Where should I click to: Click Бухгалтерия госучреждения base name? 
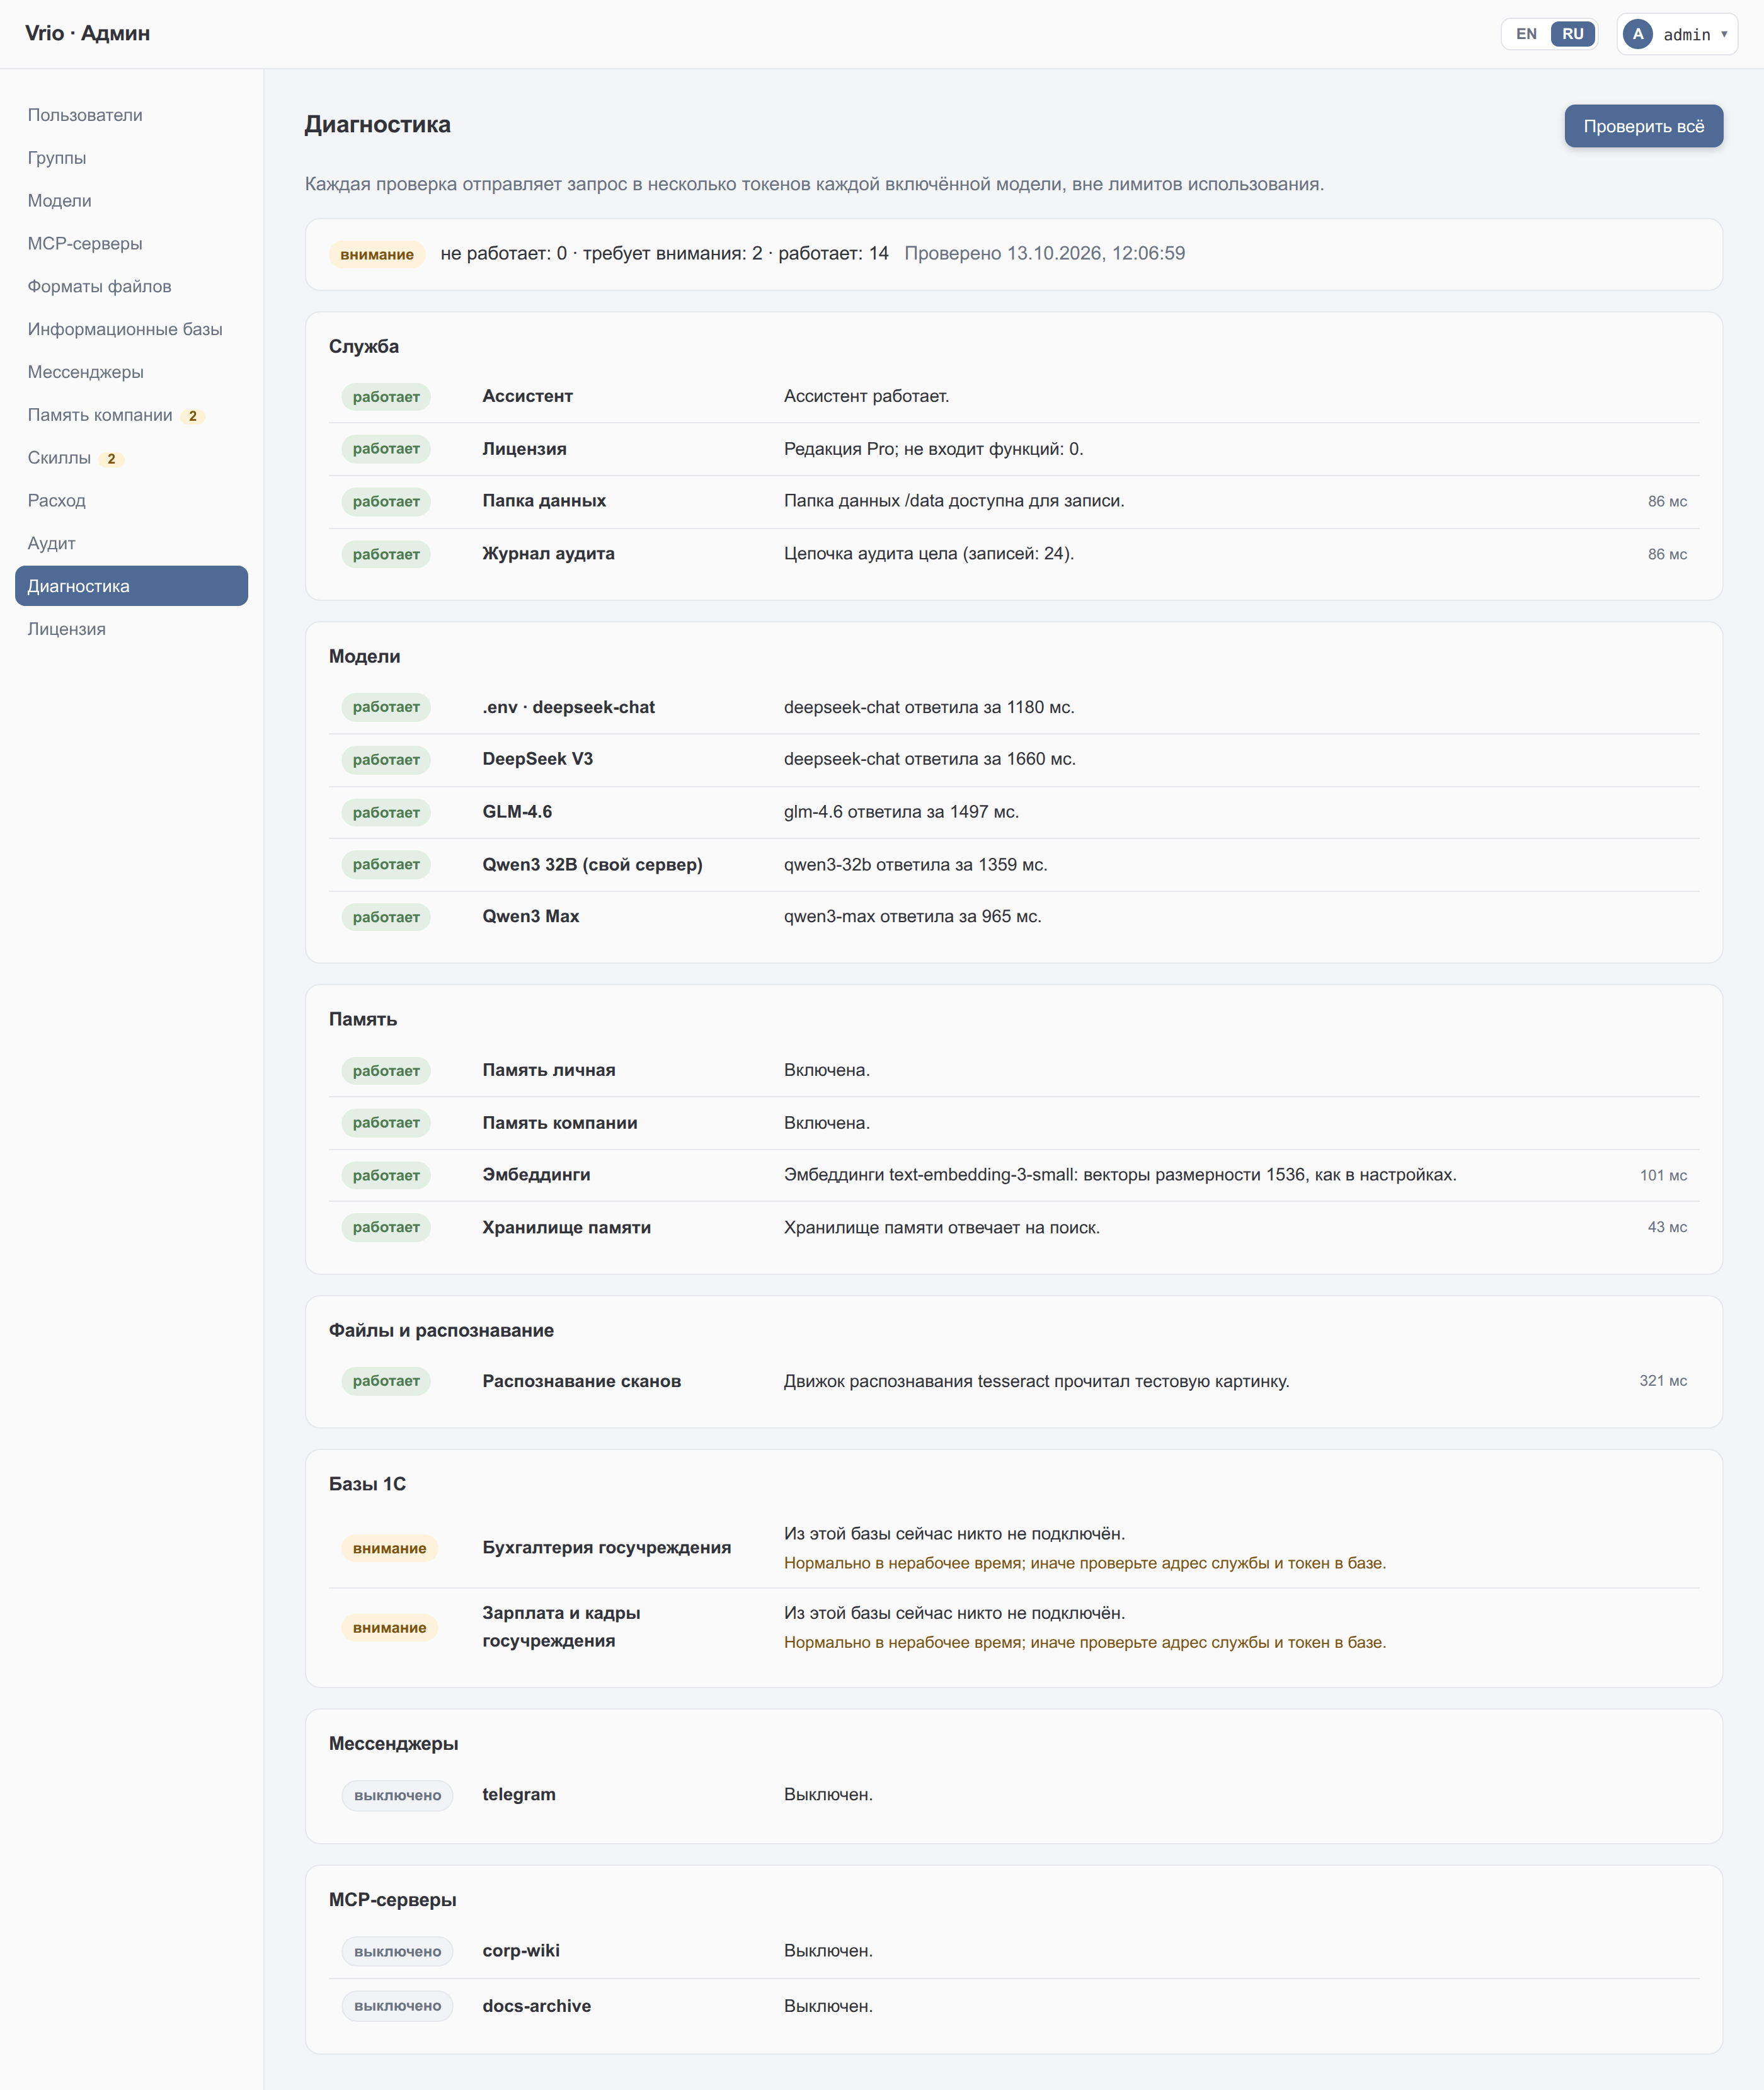tap(606, 1547)
